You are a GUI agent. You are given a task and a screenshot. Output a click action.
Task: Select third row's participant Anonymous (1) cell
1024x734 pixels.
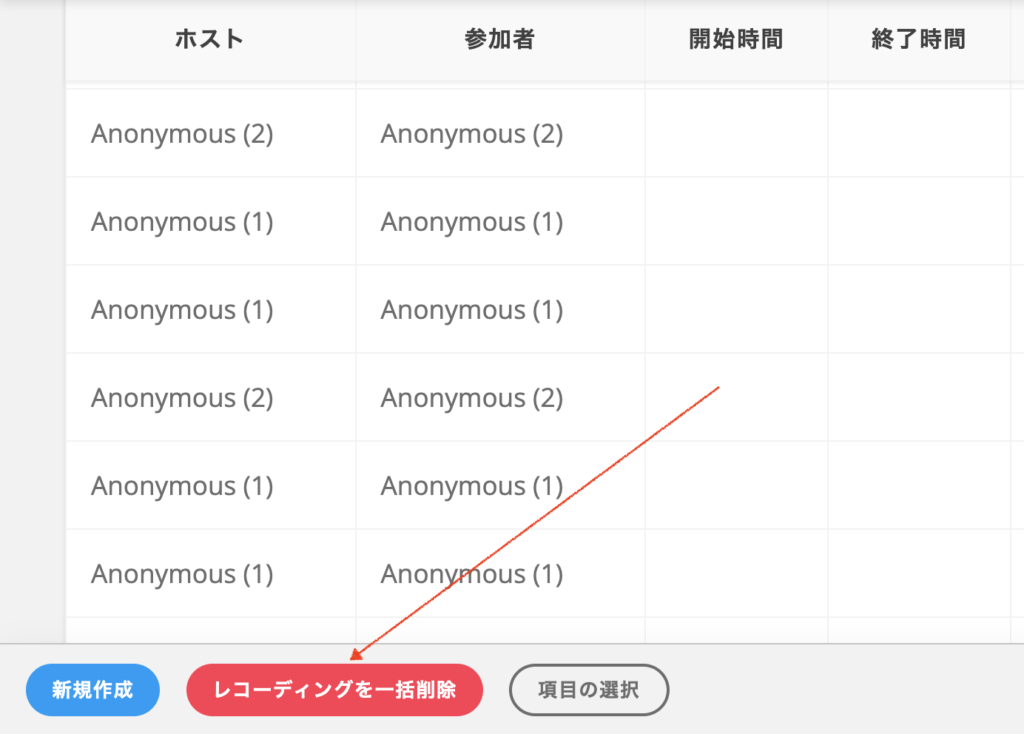pyautogui.click(x=500, y=310)
